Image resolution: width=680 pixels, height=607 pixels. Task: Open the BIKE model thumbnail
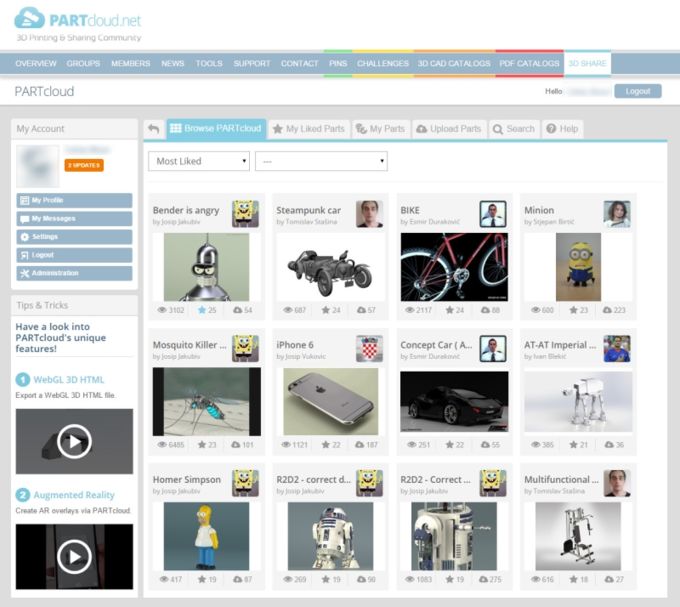pos(454,267)
